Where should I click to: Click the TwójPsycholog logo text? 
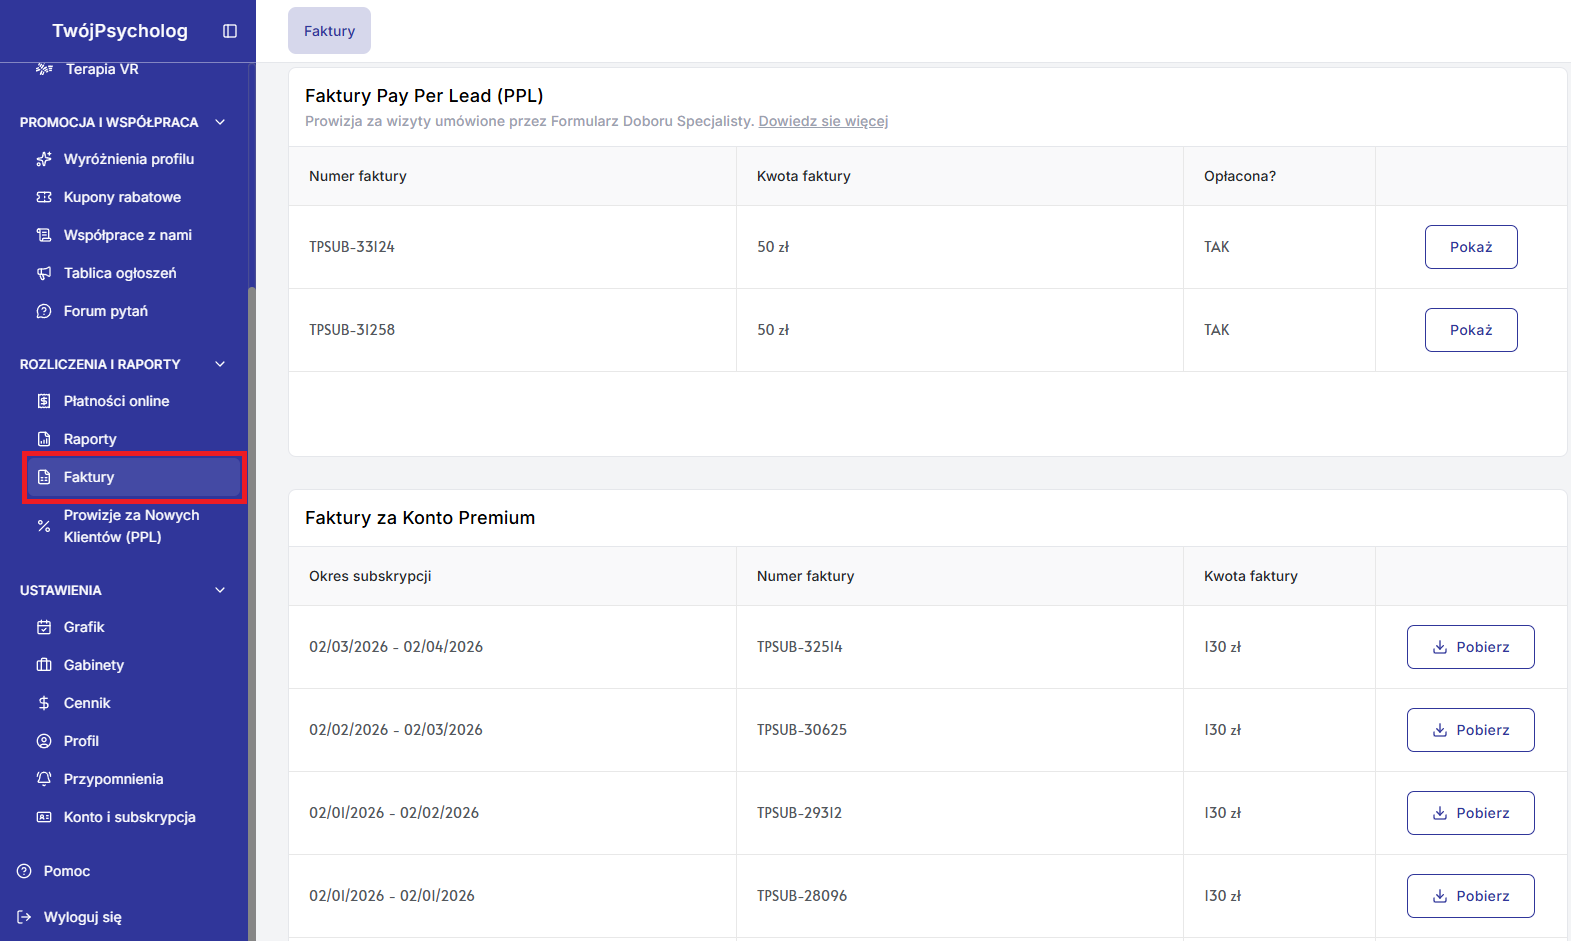pyautogui.click(x=120, y=31)
